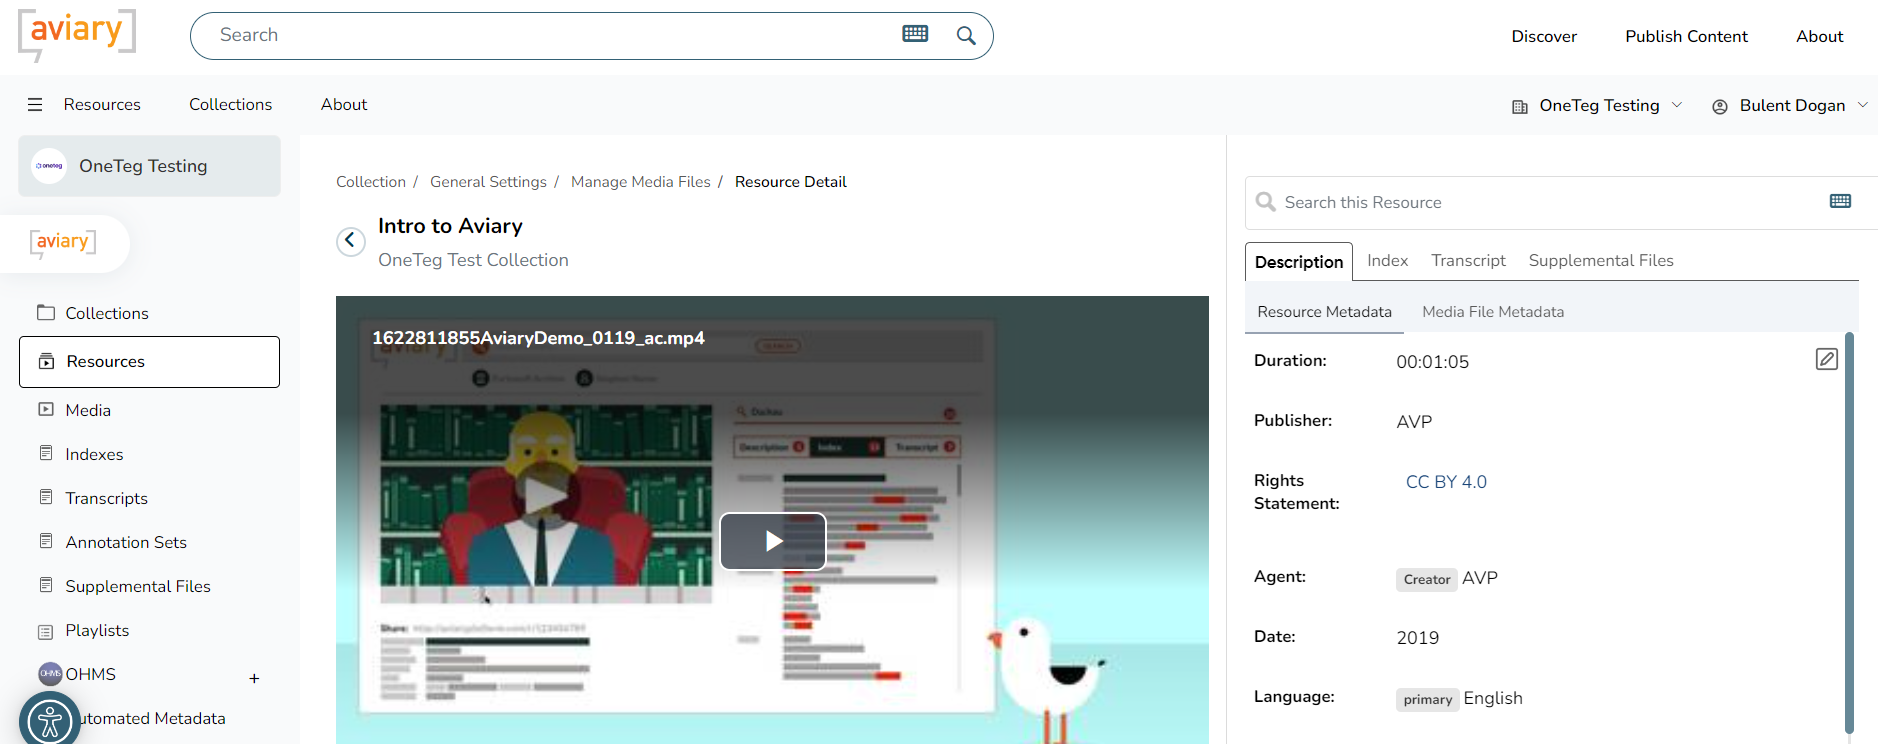
Task: Open the Media File Metadata tab
Action: point(1492,312)
